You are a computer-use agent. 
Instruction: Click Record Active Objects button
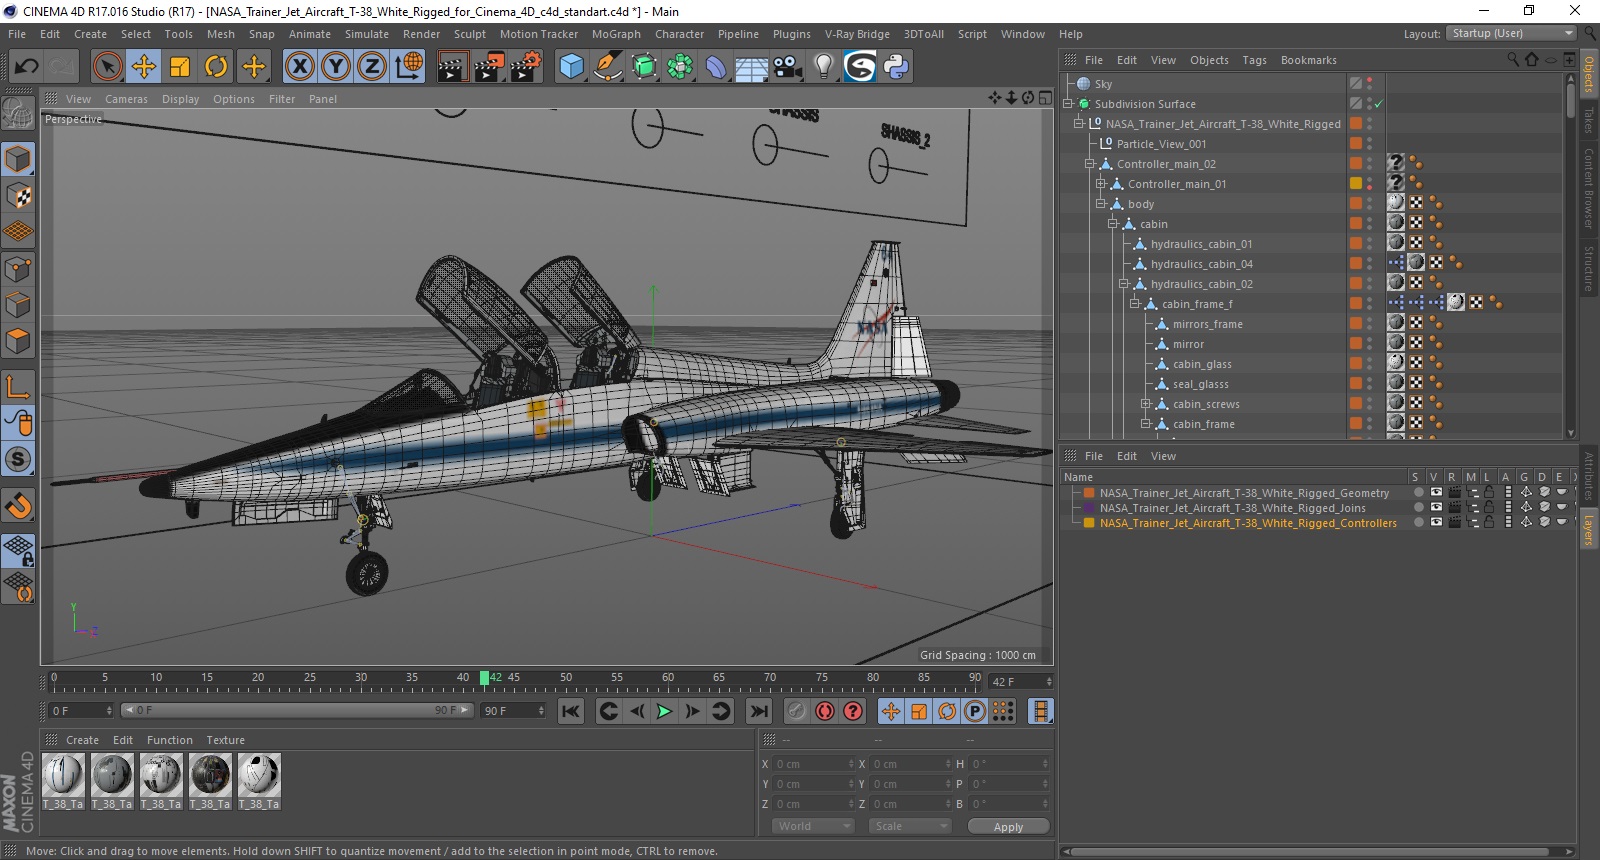796,711
